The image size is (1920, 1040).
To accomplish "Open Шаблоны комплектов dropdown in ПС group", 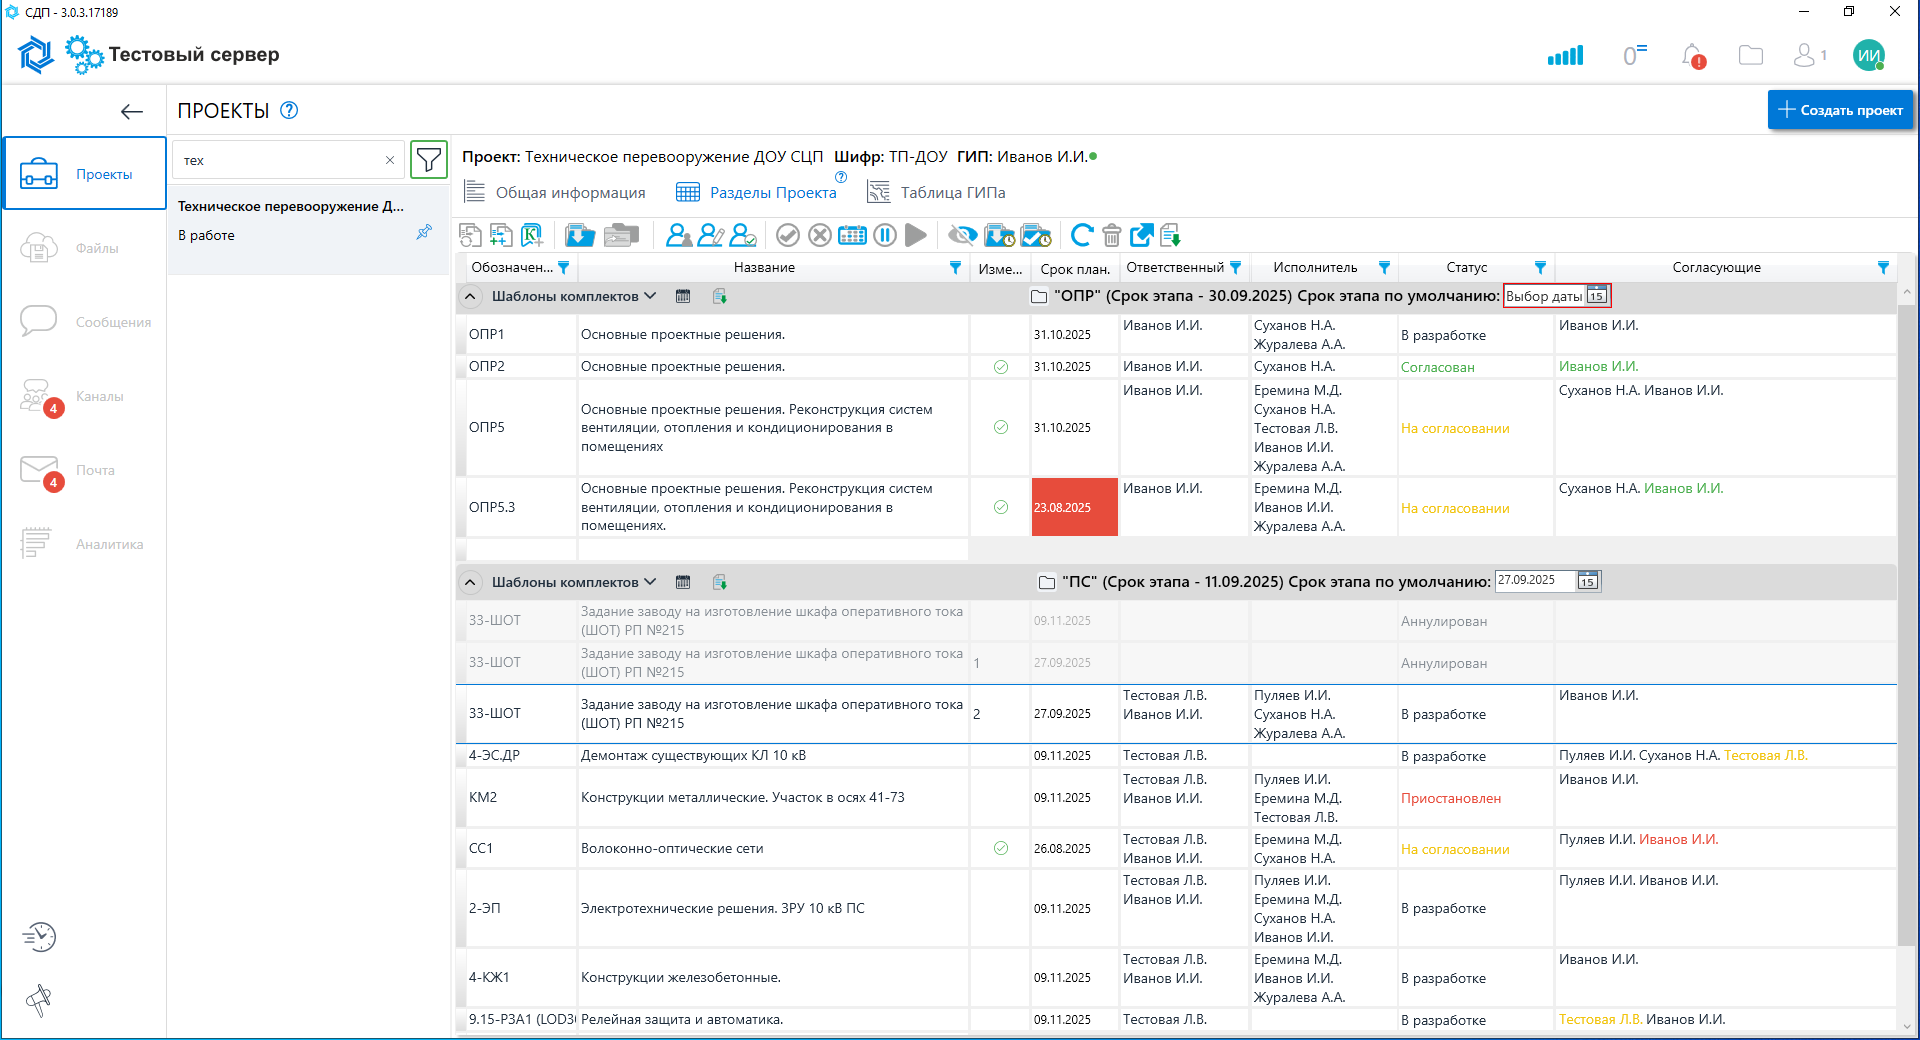I will (x=574, y=582).
